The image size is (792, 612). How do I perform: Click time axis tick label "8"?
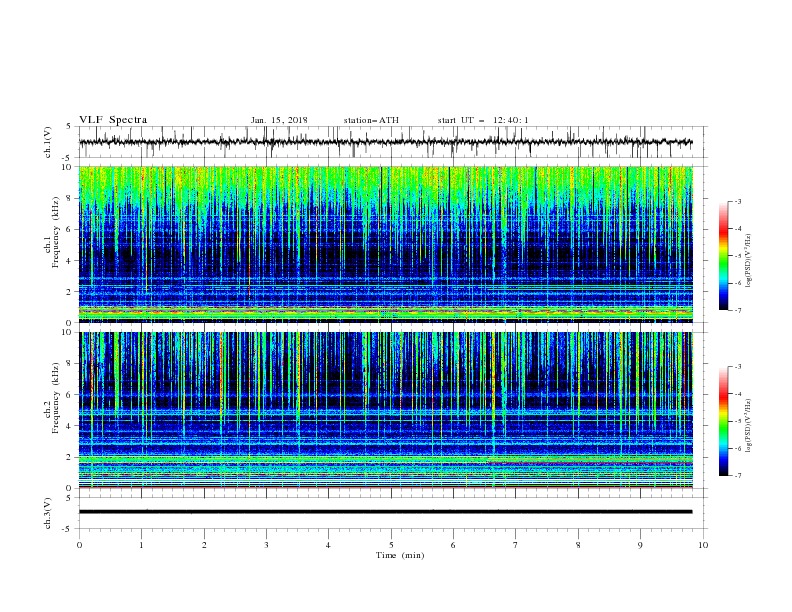coord(578,545)
